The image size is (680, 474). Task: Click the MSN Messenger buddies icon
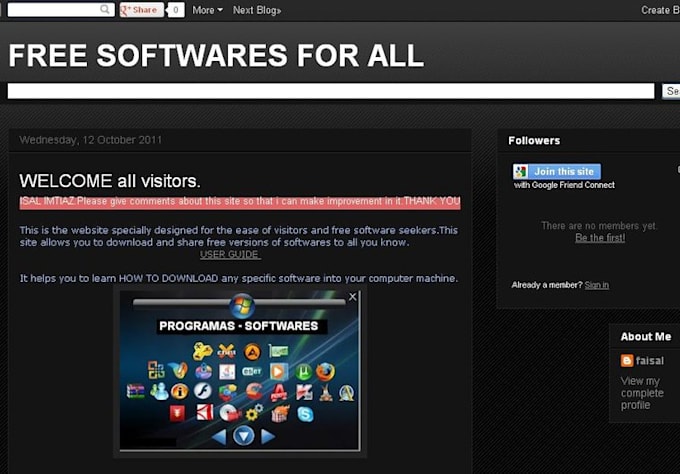pos(159,391)
